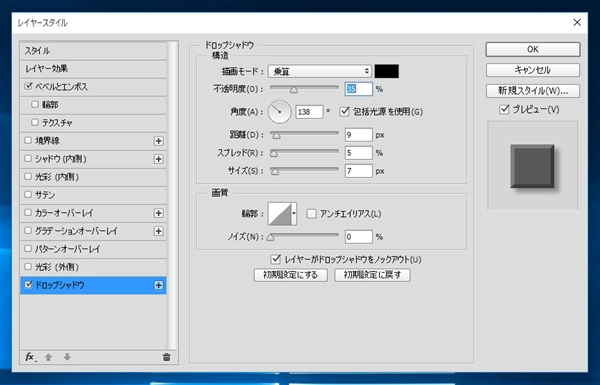Enable the 光彩 (内側) checkbox
The width and height of the screenshot is (600, 385).
point(28,176)
